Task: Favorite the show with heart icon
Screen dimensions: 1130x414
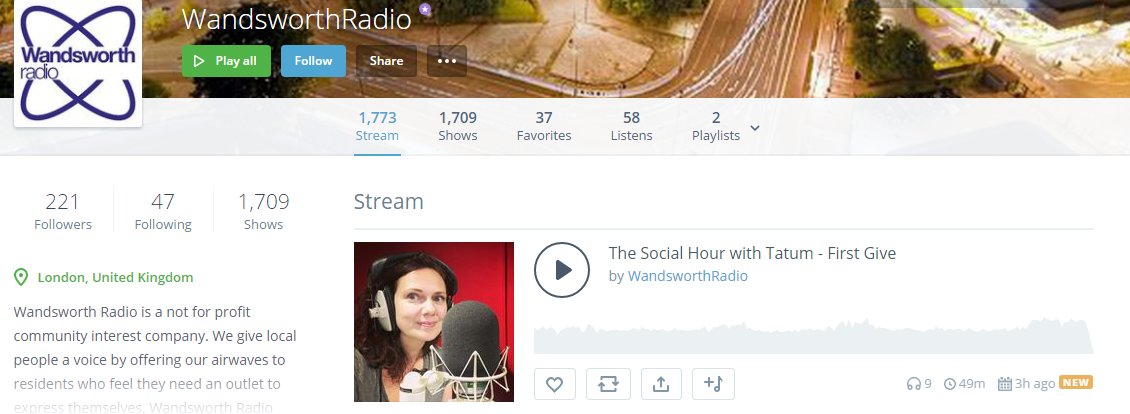Action: pos(554,384)
